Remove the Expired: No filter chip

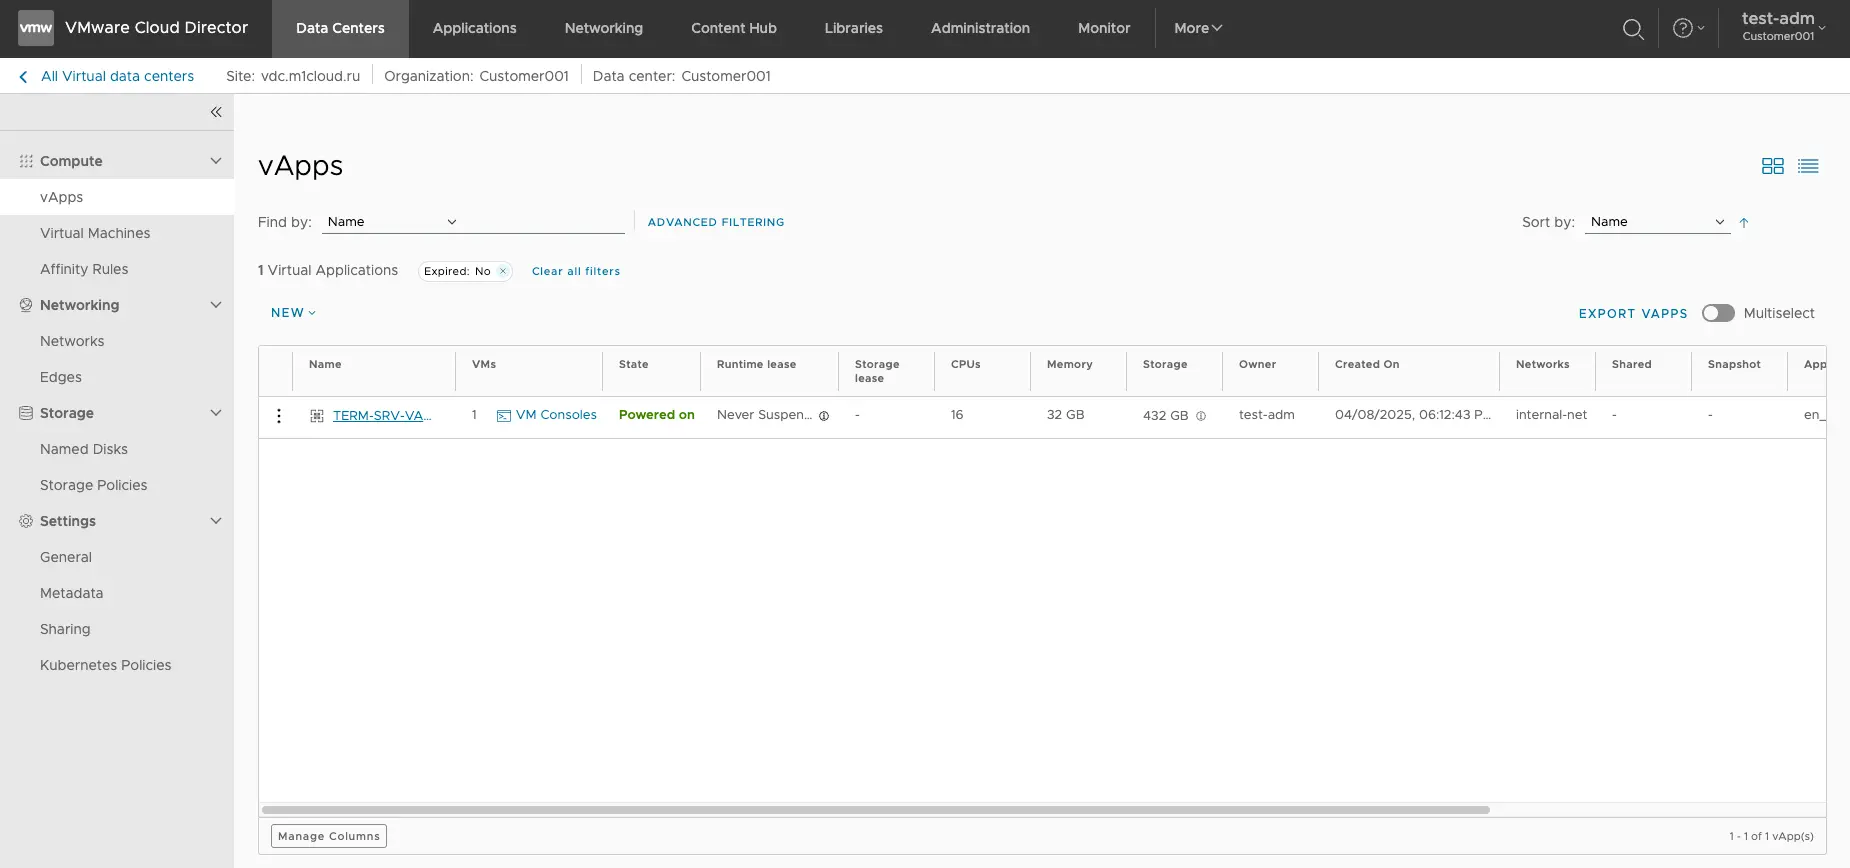503,271
